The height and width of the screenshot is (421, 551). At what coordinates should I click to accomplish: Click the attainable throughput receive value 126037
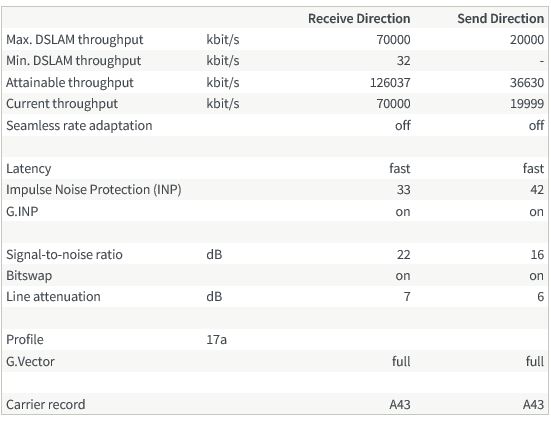pyautogui.click(x=390, y=83)
